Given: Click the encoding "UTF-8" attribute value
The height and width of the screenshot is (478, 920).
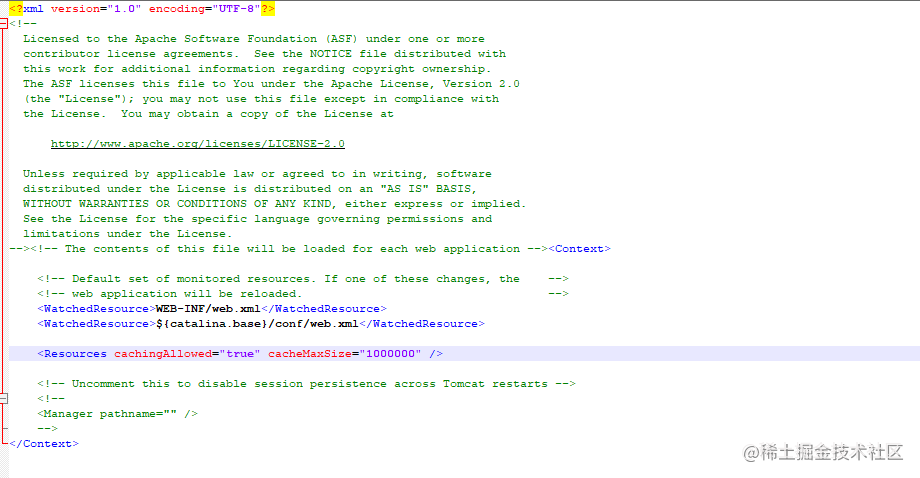Looking at the screenshot, I should pos(236,9).
